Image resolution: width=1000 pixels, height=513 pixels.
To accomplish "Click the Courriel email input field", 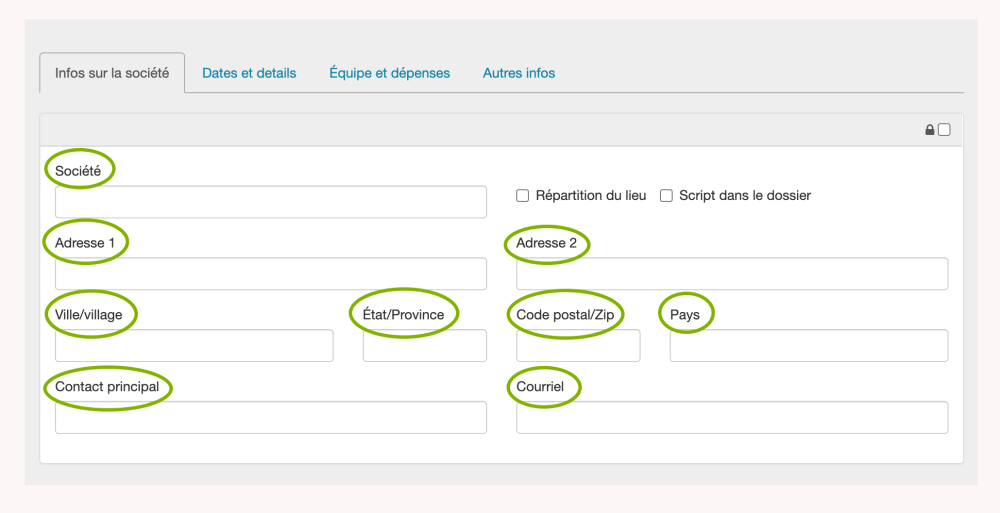I will pyautogui.click(x=731, y=418).
